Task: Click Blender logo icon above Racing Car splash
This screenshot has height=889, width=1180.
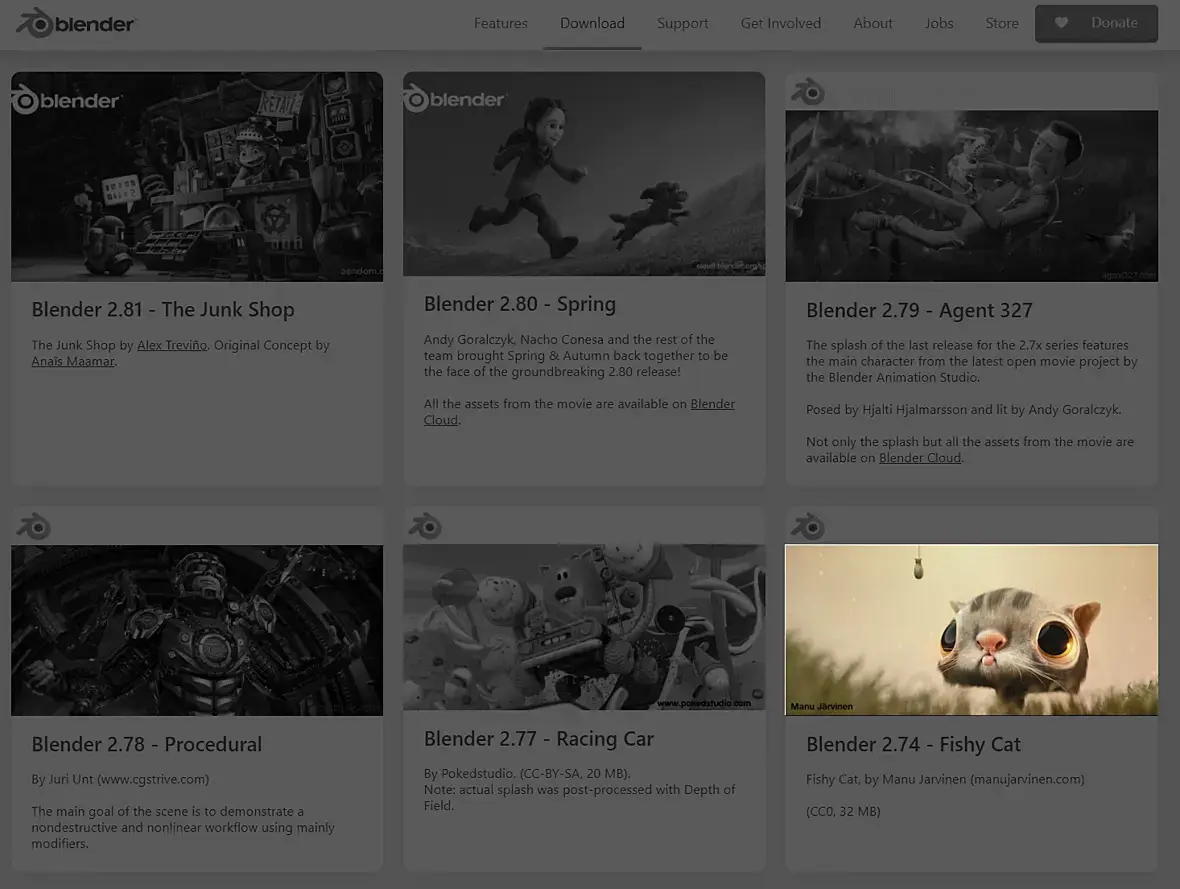Action: (x=425, y=525)
